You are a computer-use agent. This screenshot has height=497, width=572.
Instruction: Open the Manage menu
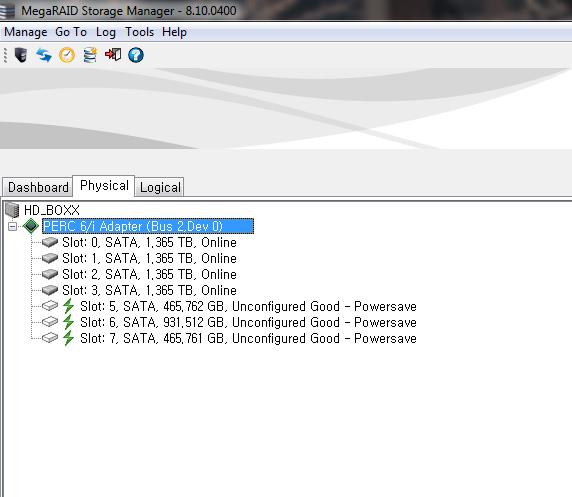pos(26,32)
